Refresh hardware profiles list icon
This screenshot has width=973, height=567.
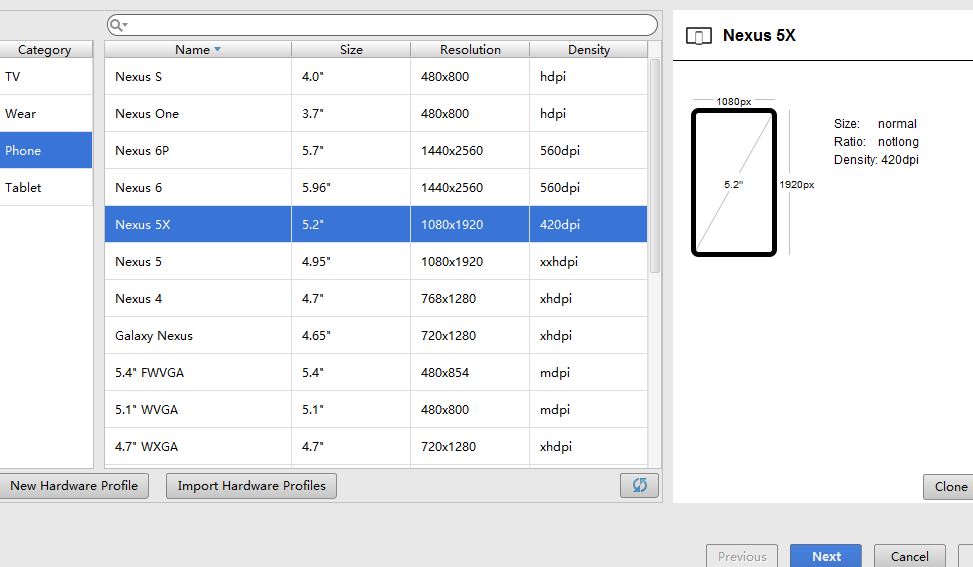coord(639,485)
